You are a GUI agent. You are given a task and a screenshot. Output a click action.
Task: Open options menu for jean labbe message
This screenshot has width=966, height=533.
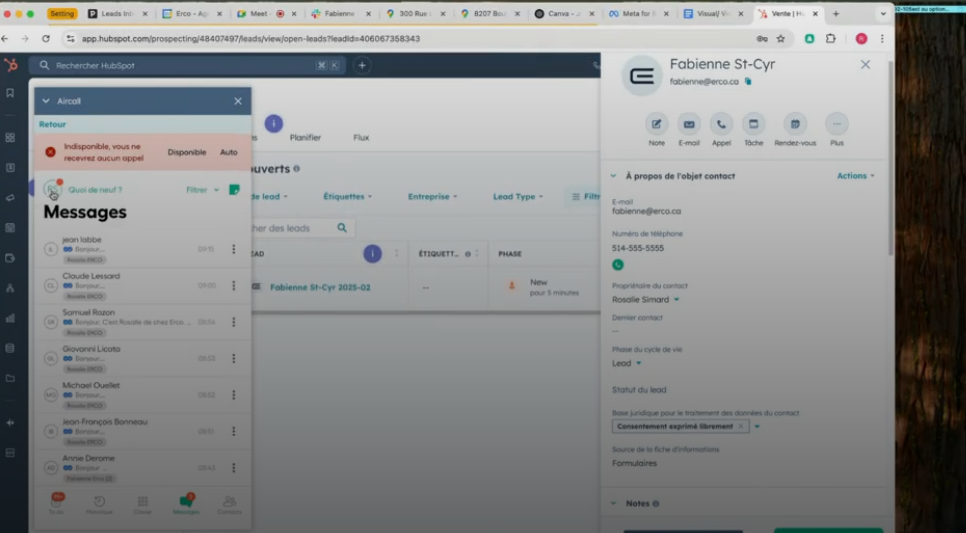tap(233, 249)
